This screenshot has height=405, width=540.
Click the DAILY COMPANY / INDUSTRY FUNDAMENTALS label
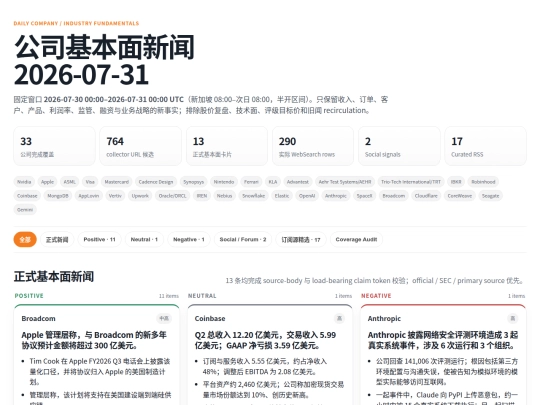[76, 23]
